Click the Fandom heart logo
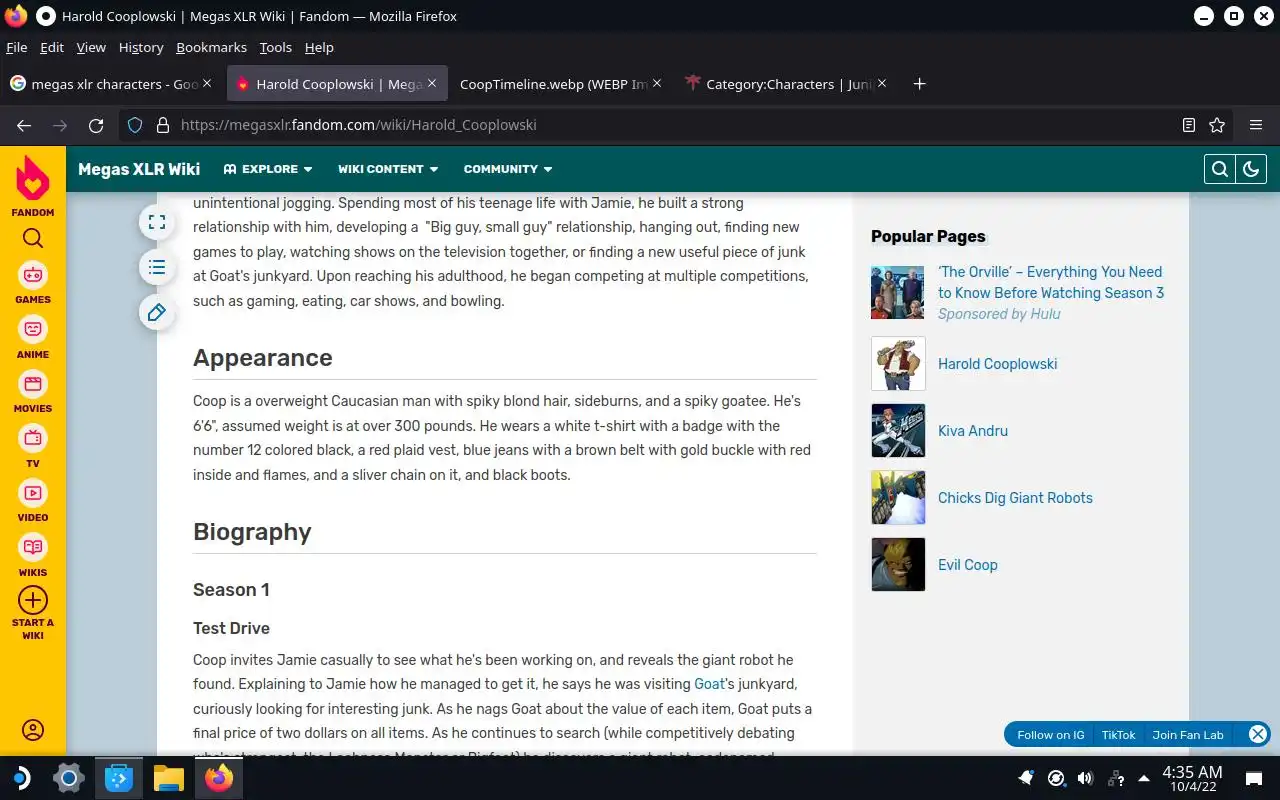The image size is (1280, 800). [33, 178]
